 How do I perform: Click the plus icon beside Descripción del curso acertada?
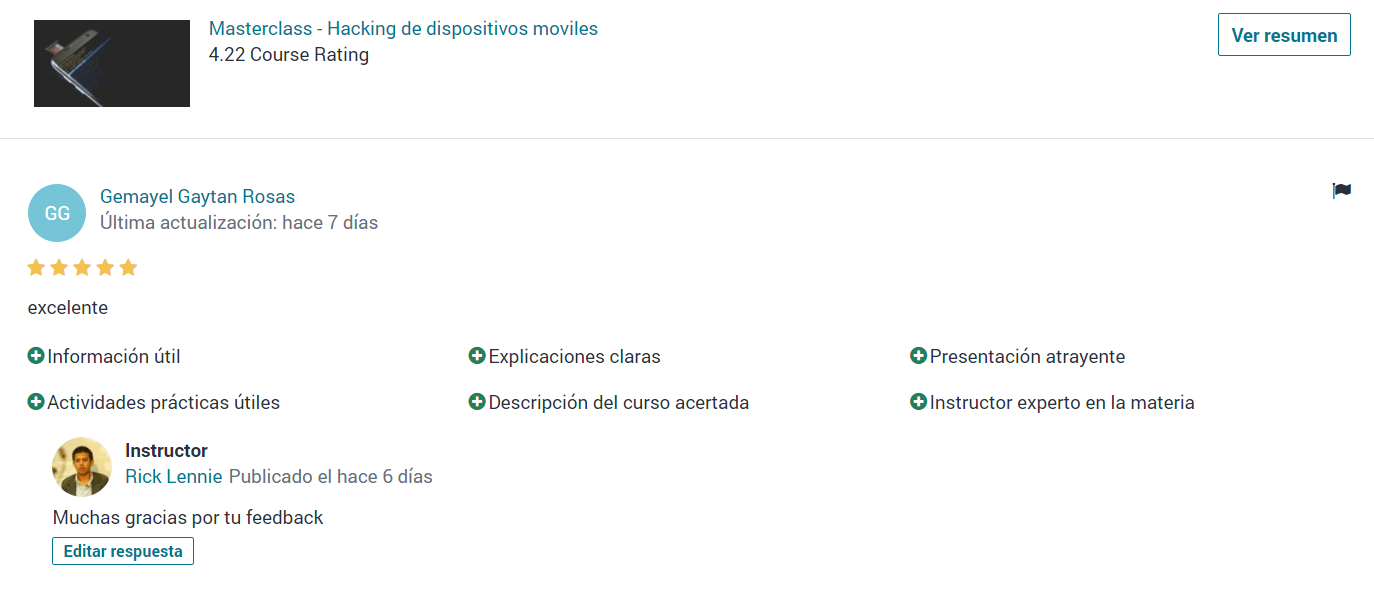tap(477, 402)
